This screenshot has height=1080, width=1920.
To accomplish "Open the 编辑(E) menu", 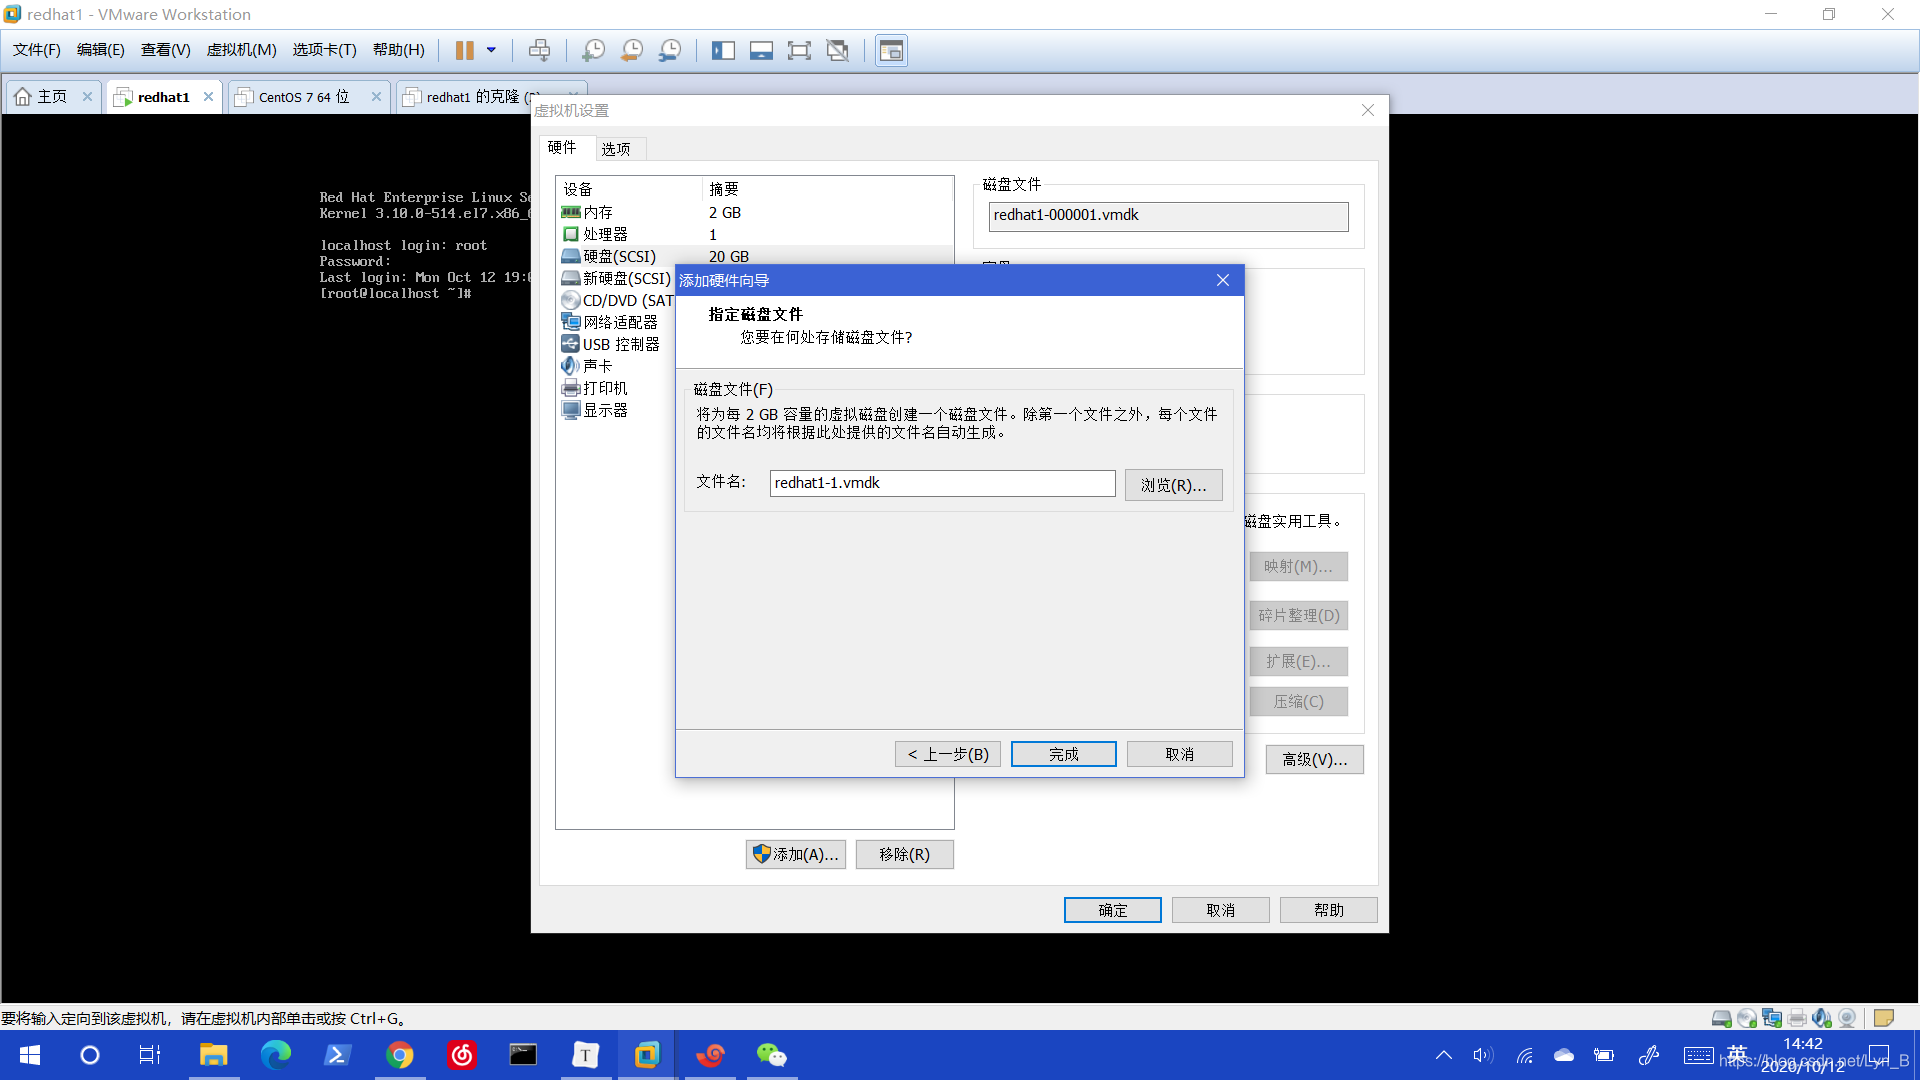I will (101, 50).
